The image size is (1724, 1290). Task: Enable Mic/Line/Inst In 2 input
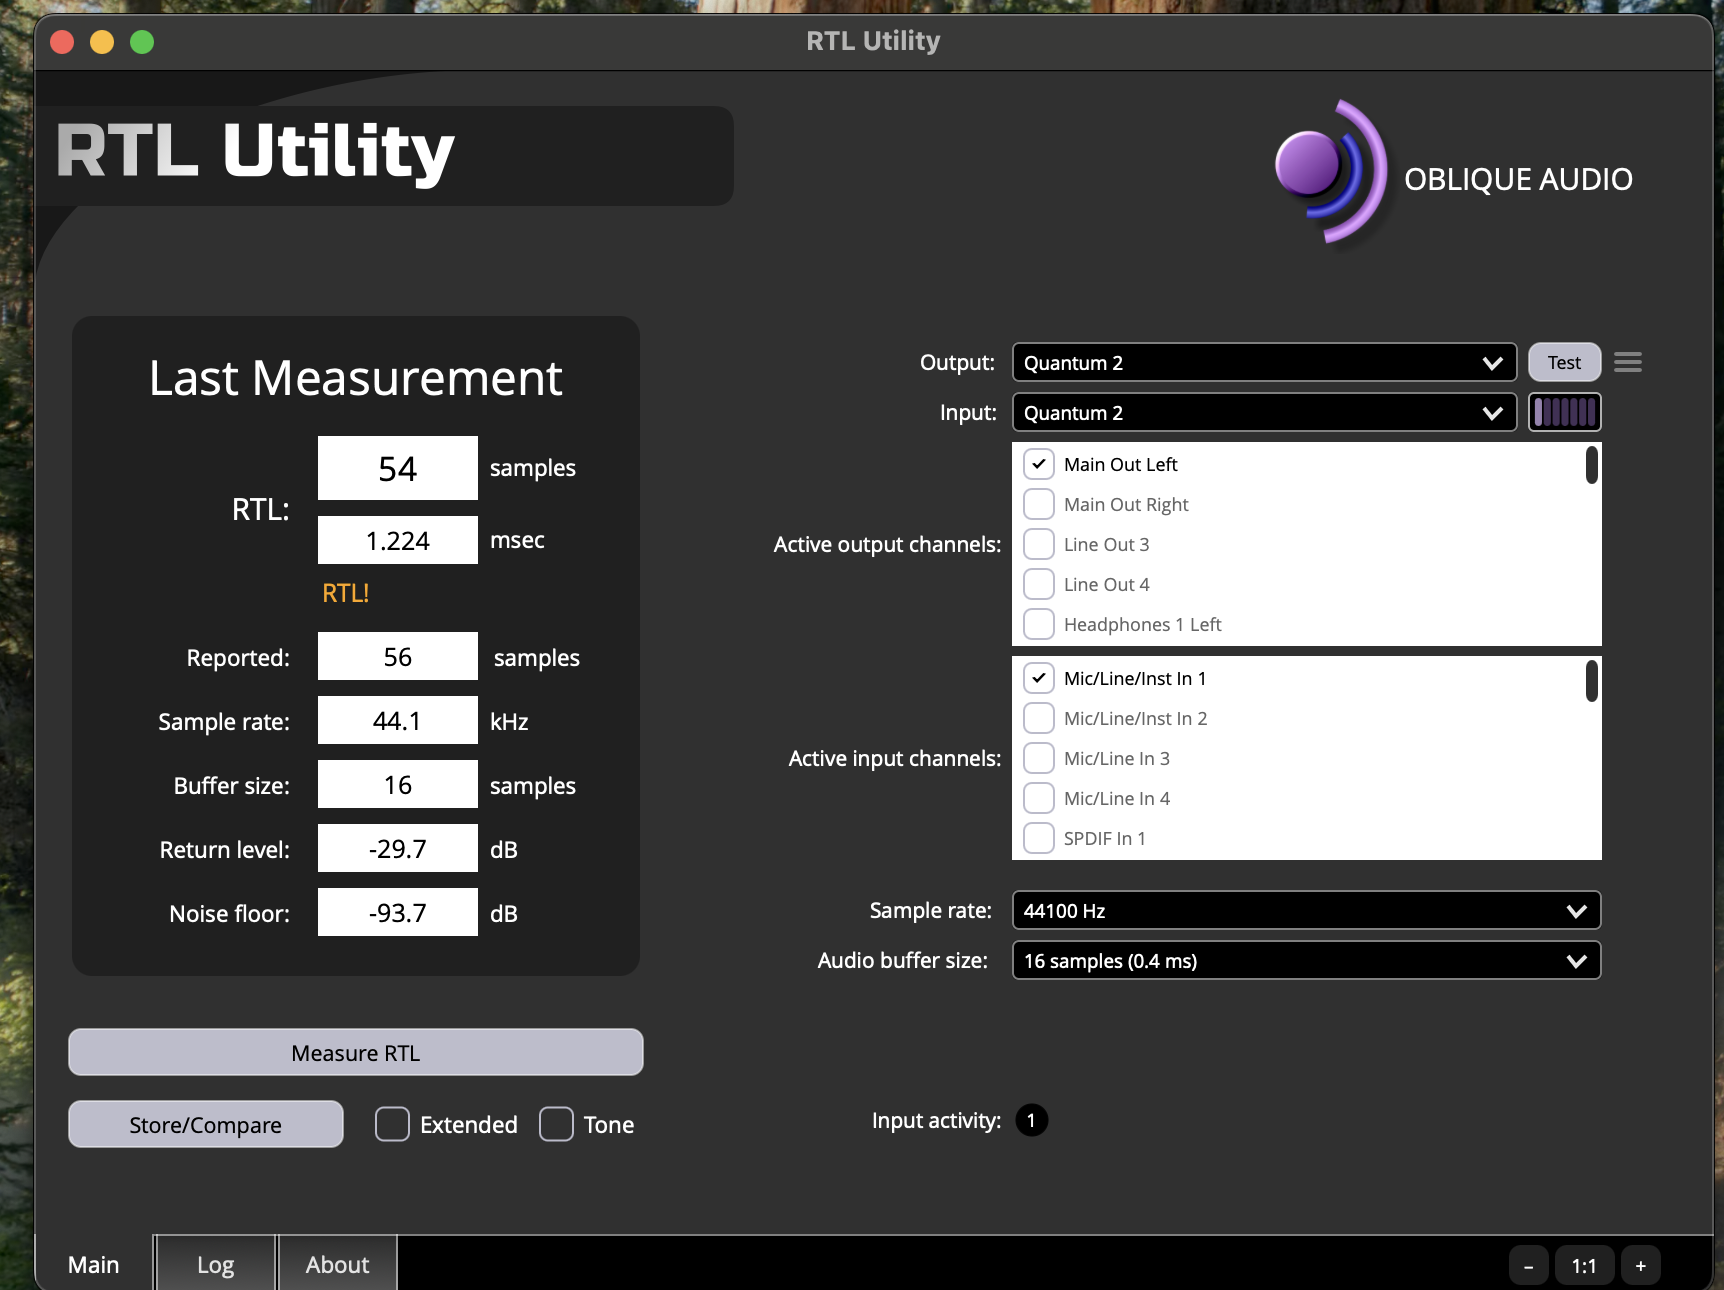point(1039,718)
